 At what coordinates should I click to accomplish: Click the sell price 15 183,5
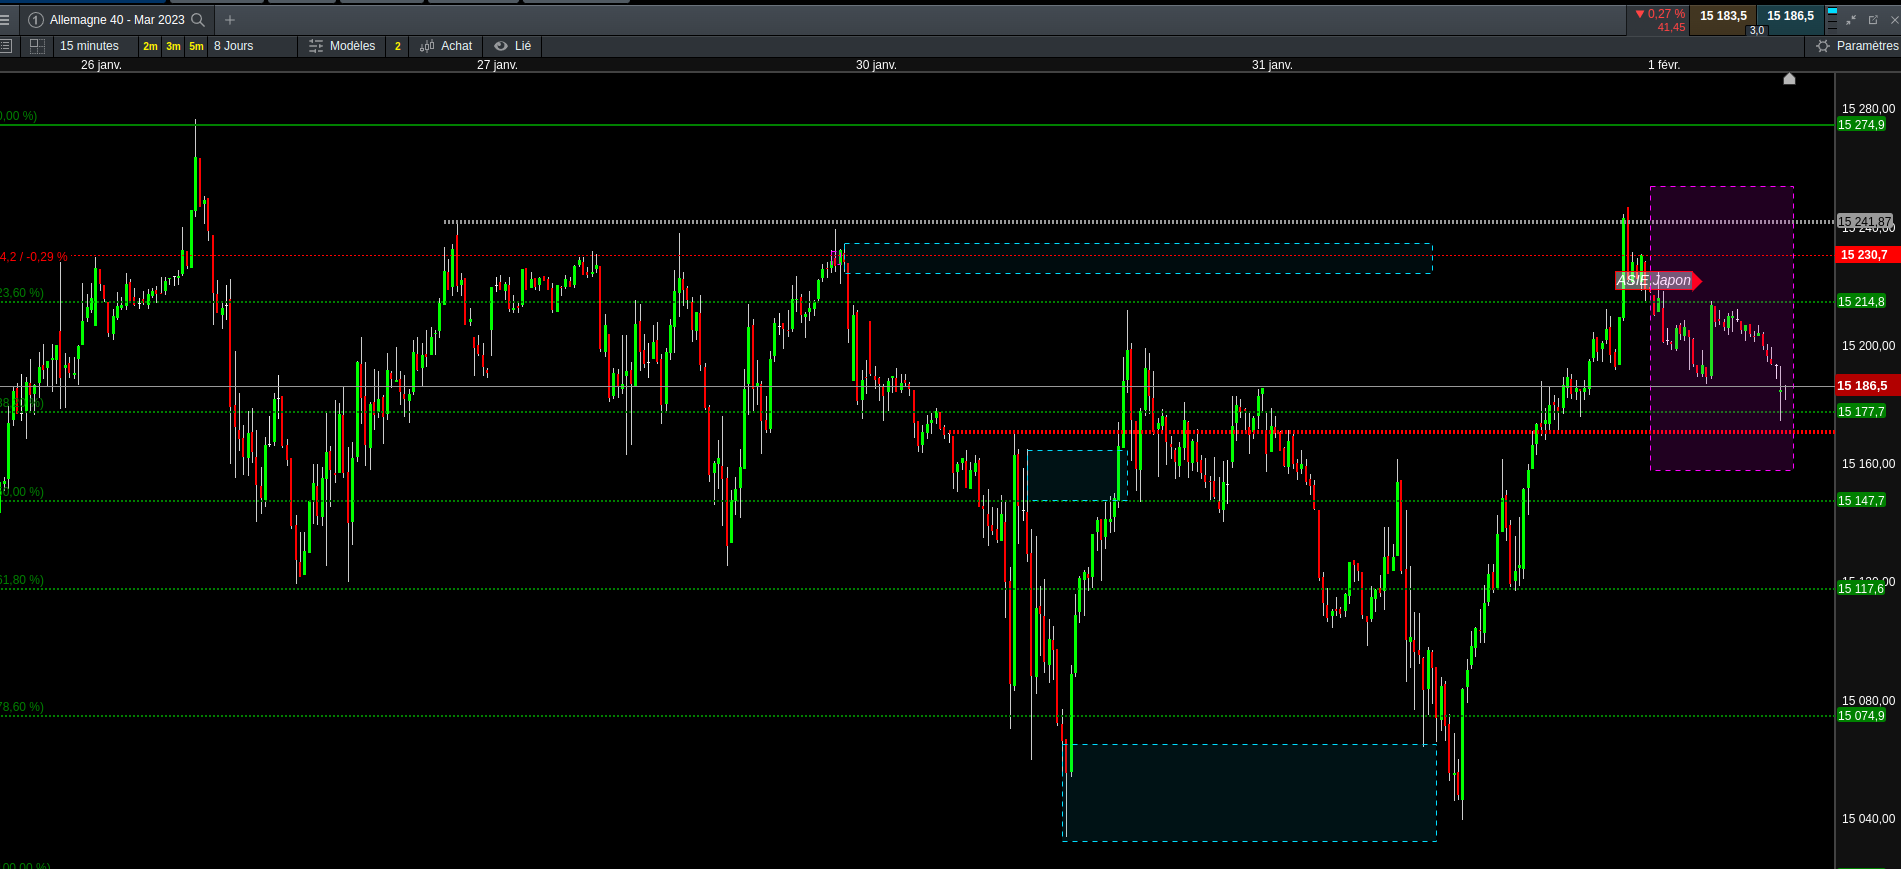[x=1724, y=16]
